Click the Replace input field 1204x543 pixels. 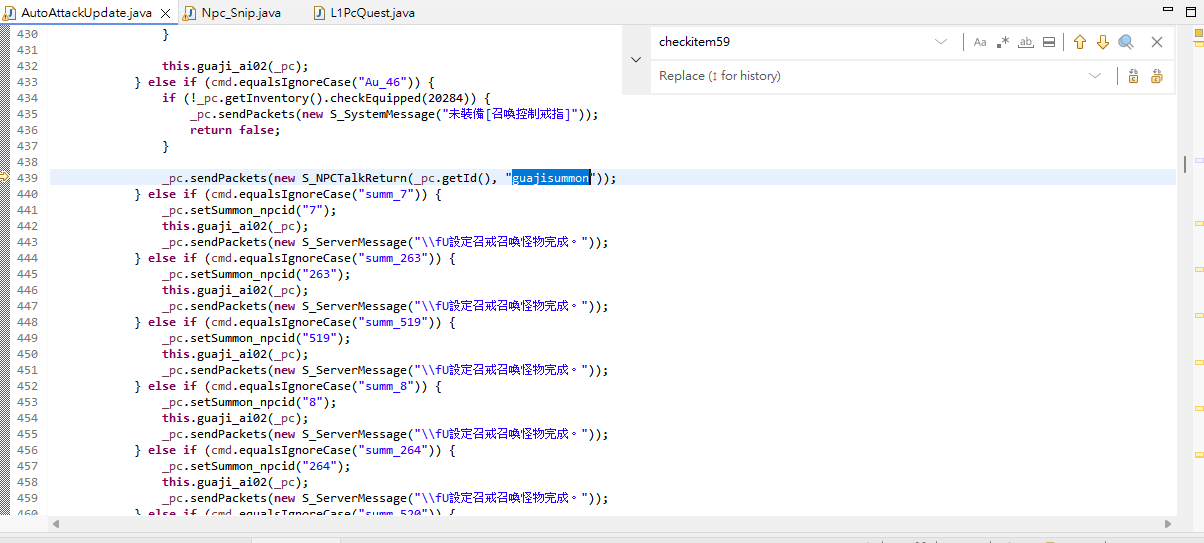868,76
